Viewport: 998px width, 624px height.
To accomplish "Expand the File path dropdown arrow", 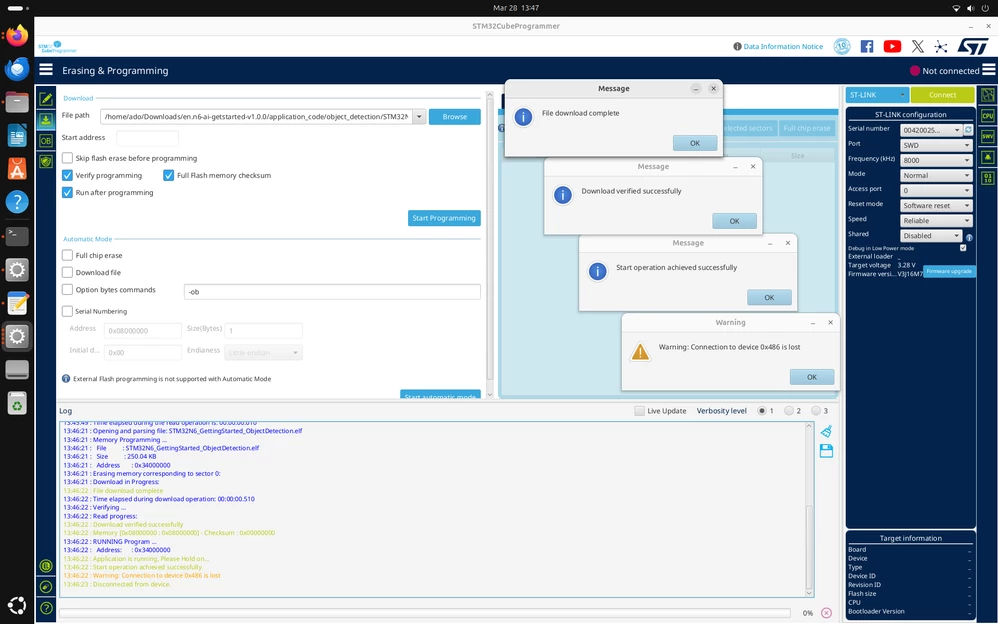I will coord(419,117).
